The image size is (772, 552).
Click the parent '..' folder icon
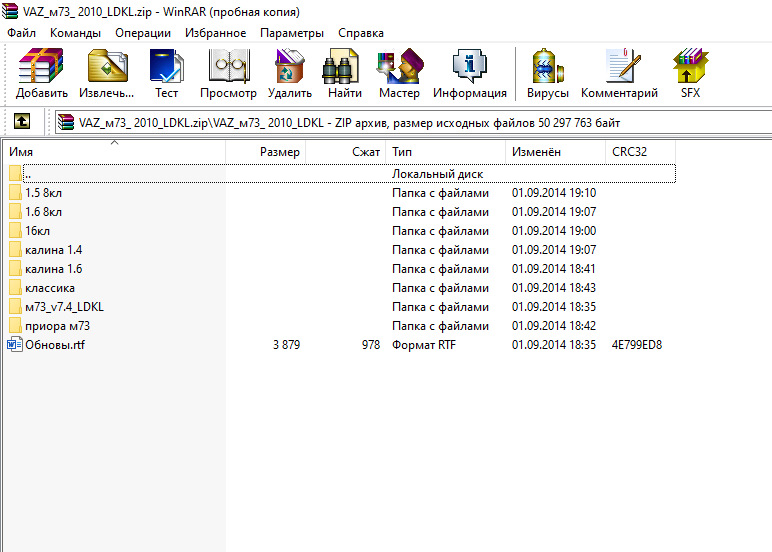tap(15, 173)
